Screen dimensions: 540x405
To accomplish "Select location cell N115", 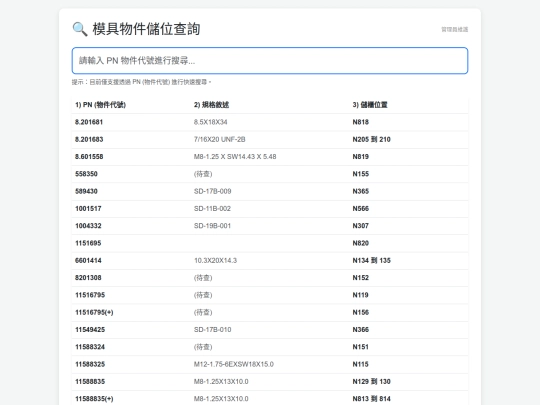I will [360, 364].
